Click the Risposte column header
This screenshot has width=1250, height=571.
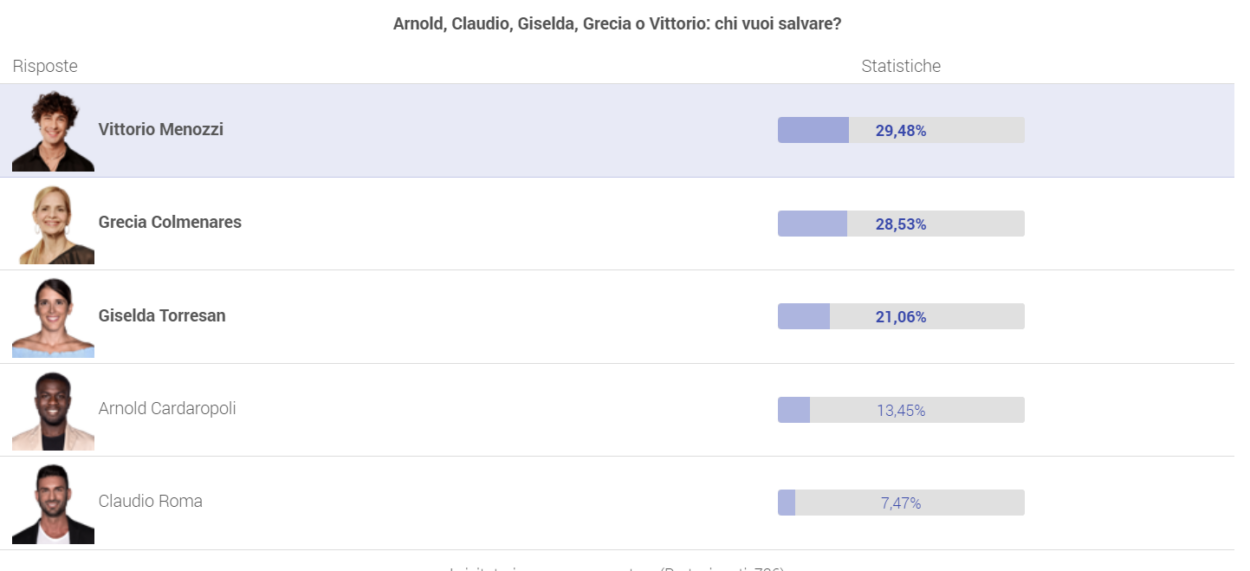coord(45,66)
